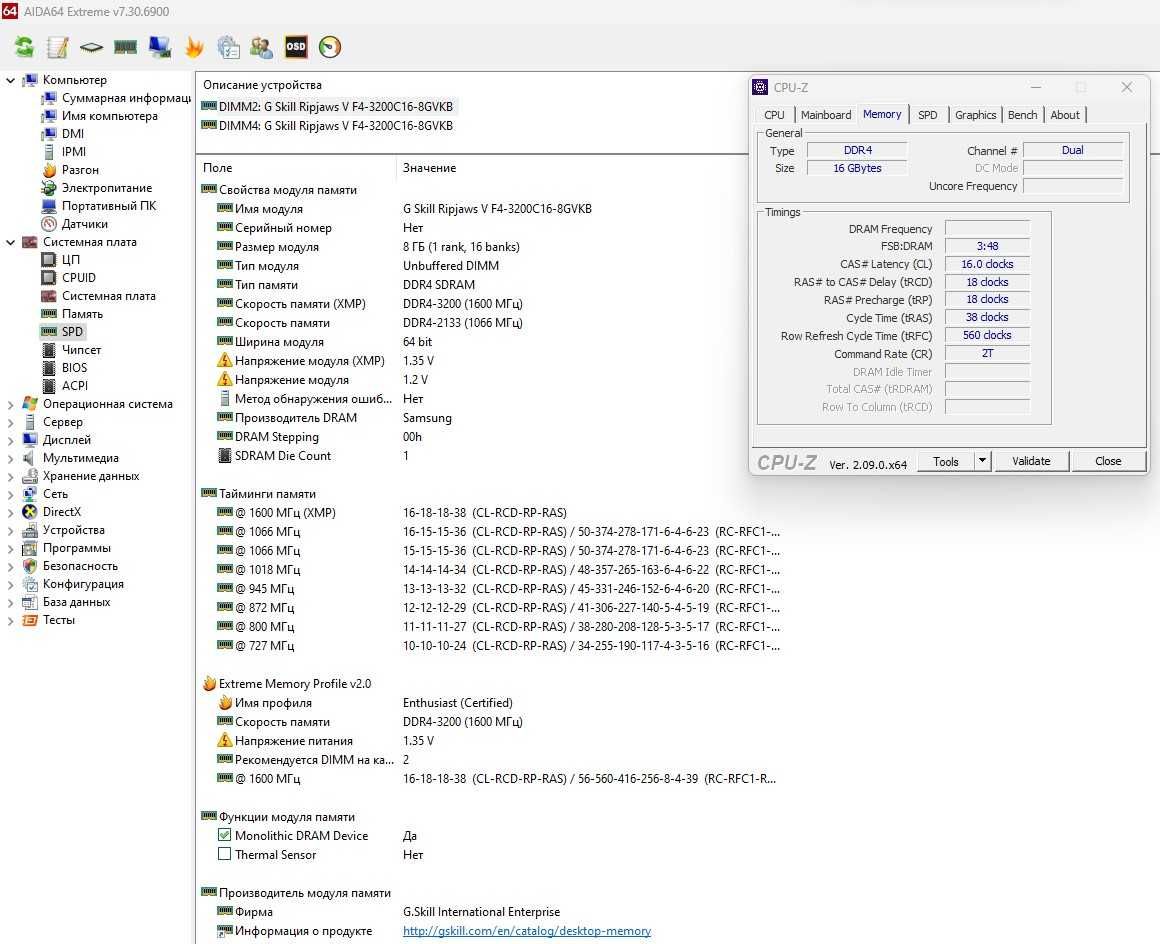Viewport: 1160px width, 944px height.
Task: Open the Mainboard tab in CPU-Z
Action: [x=826, y=115]
